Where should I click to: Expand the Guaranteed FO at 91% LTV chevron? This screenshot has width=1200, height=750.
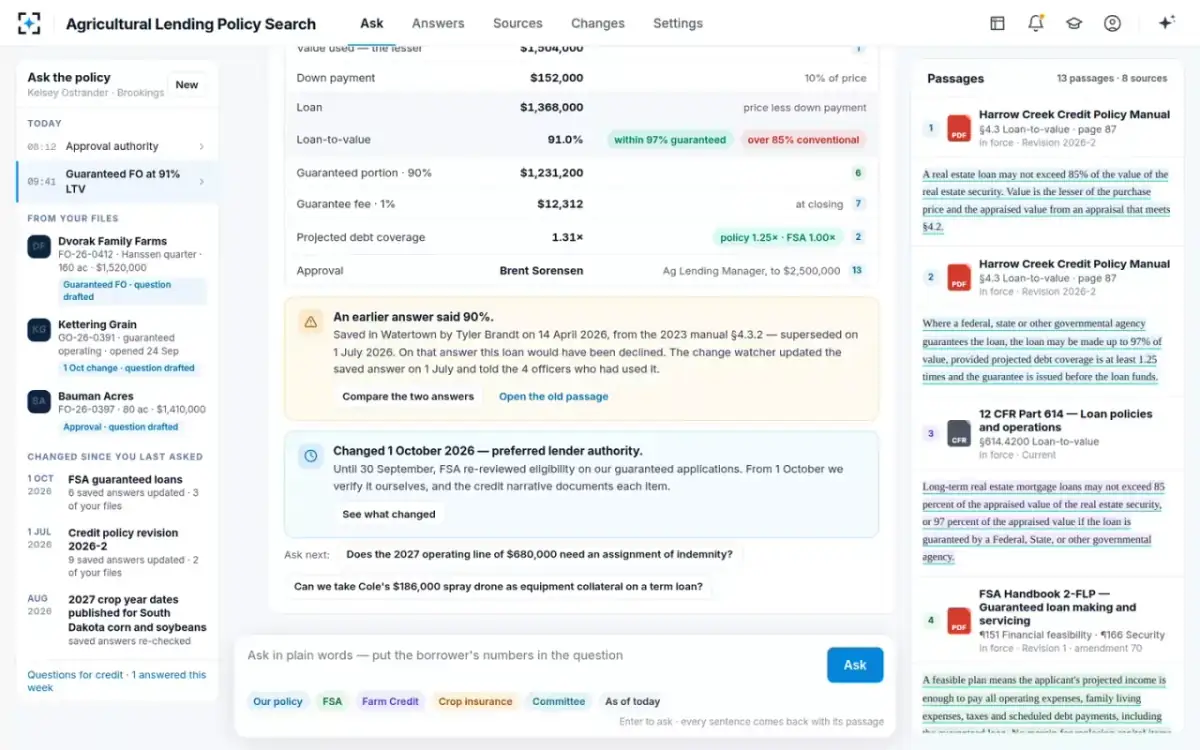click(x=201, y=181)
